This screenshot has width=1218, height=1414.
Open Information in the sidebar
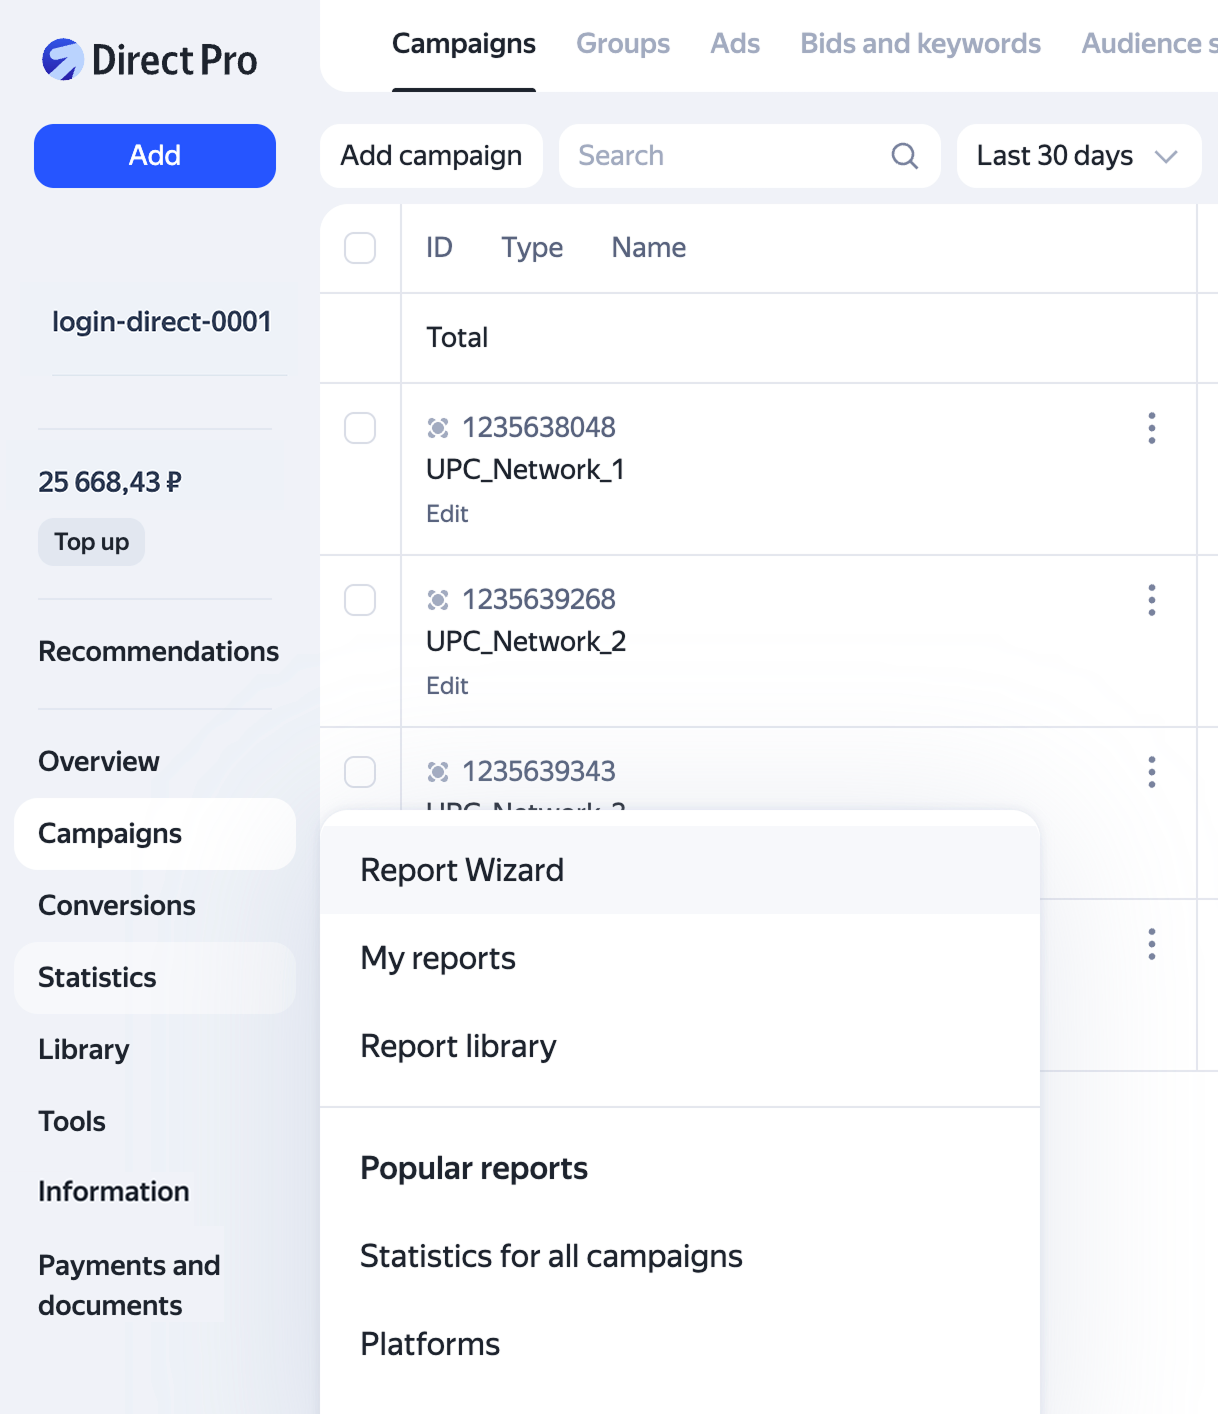(114, 1192)
